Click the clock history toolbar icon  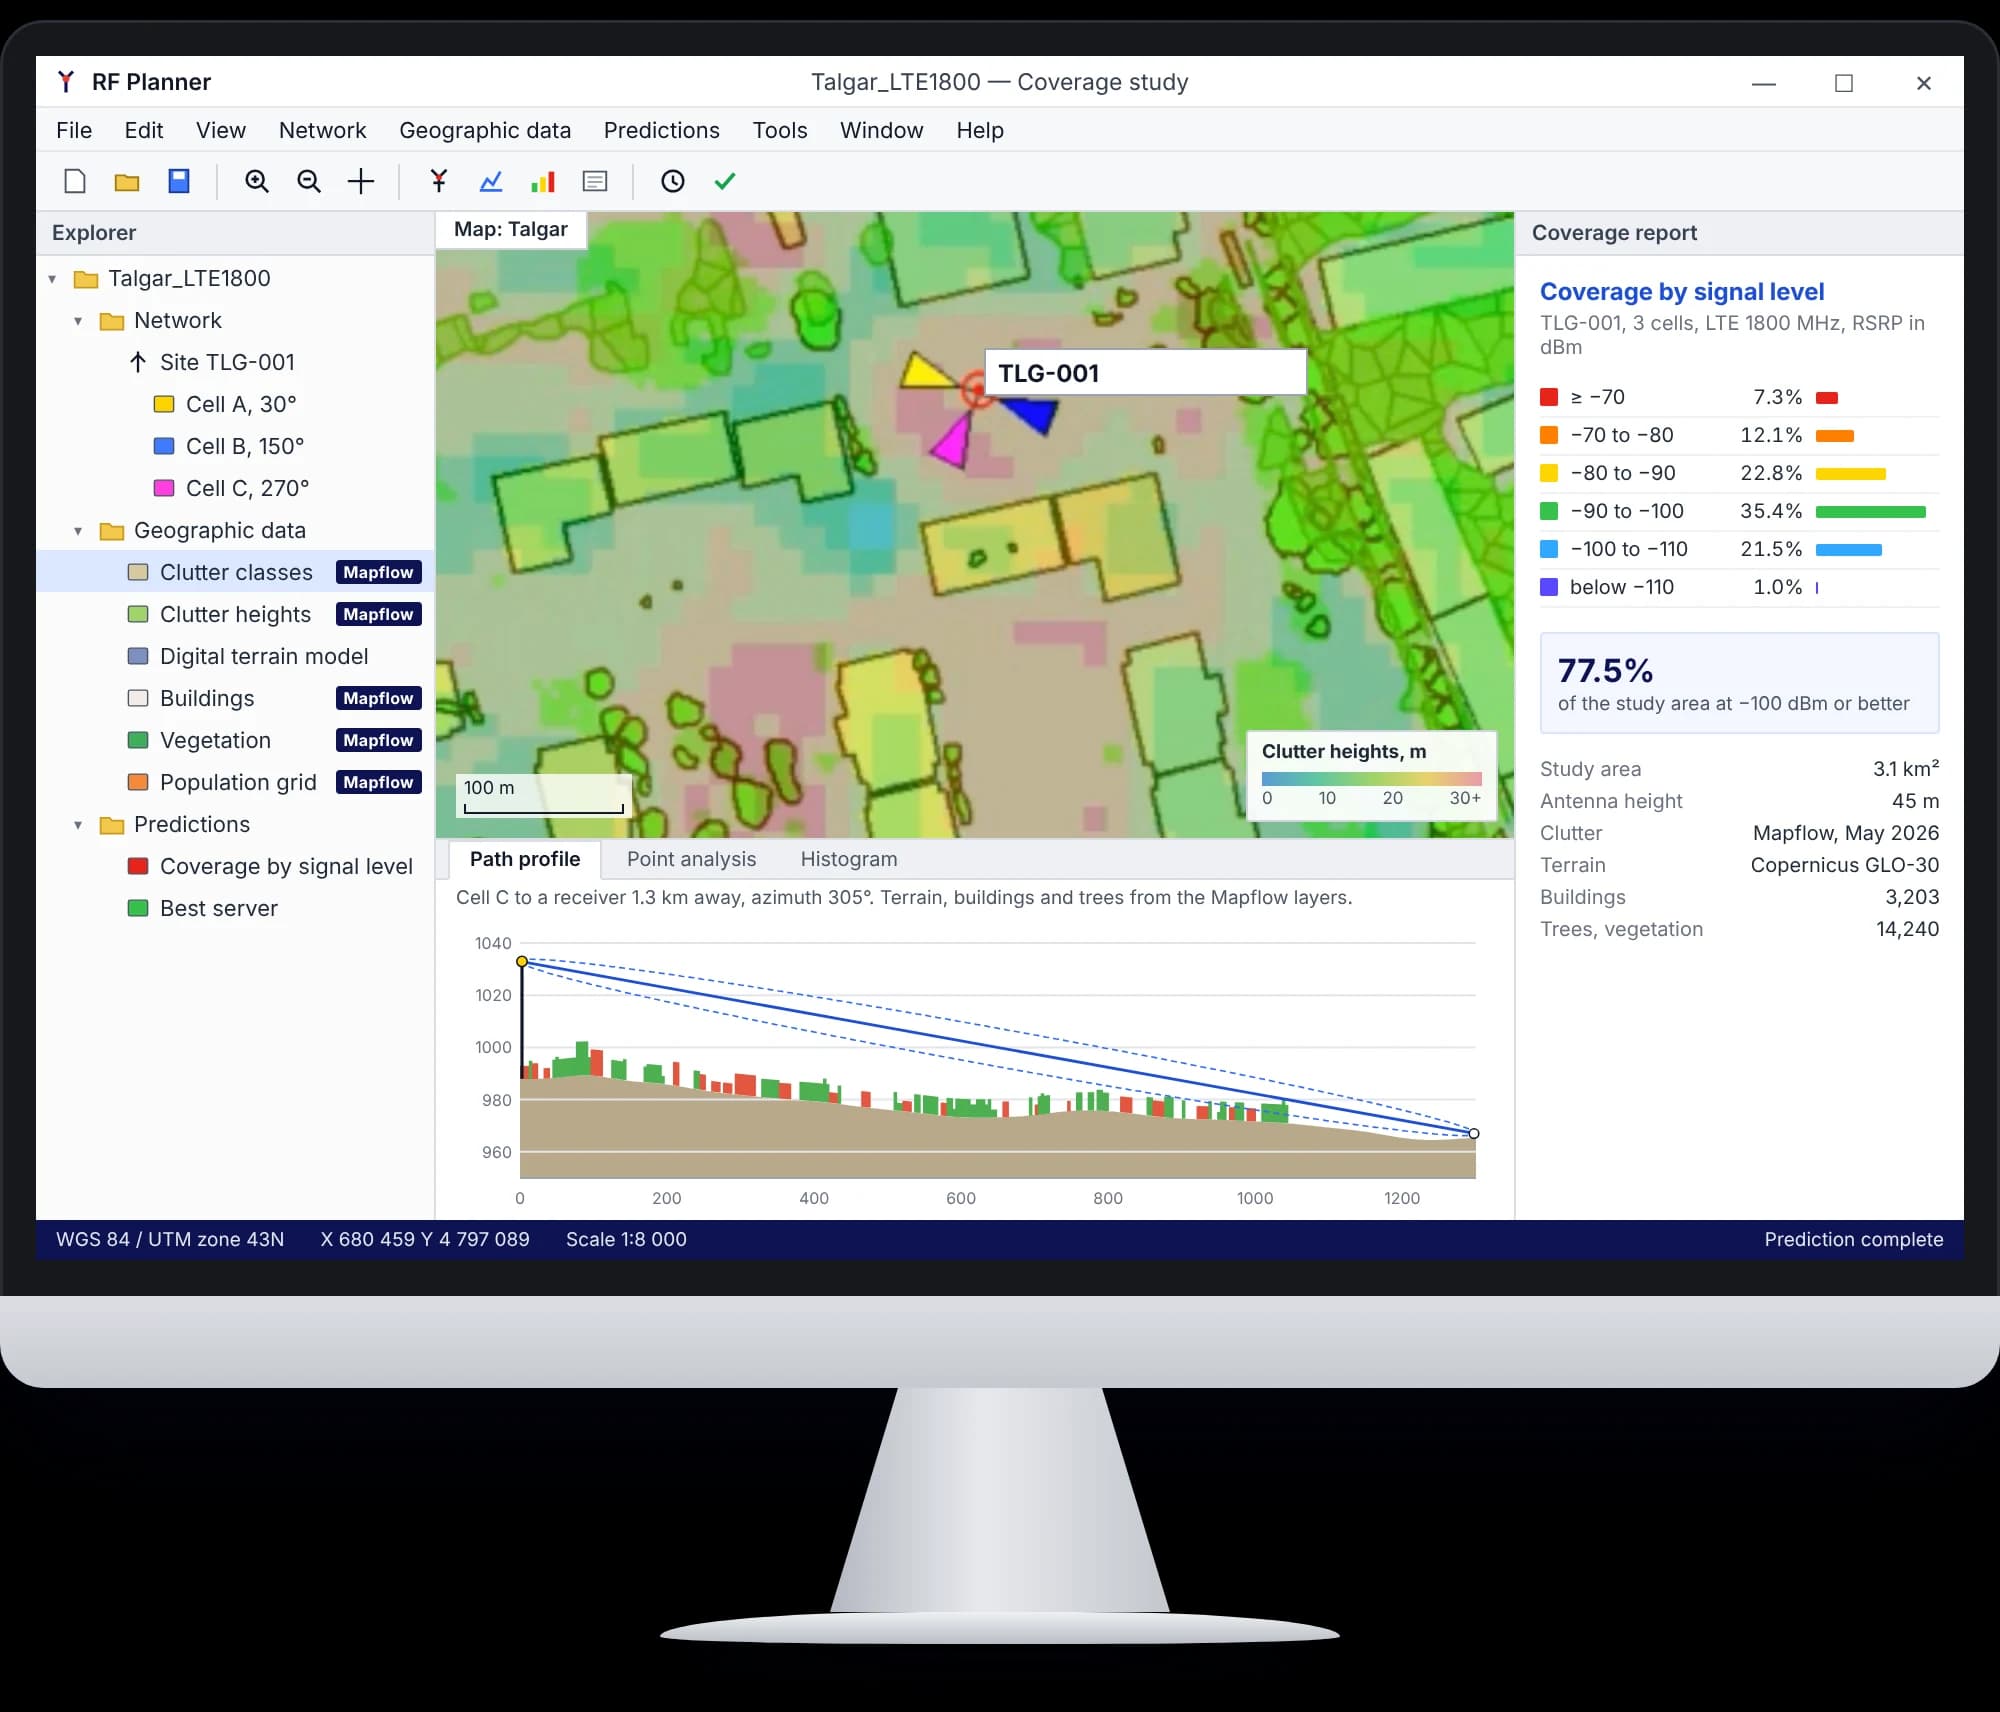point(673,181)
